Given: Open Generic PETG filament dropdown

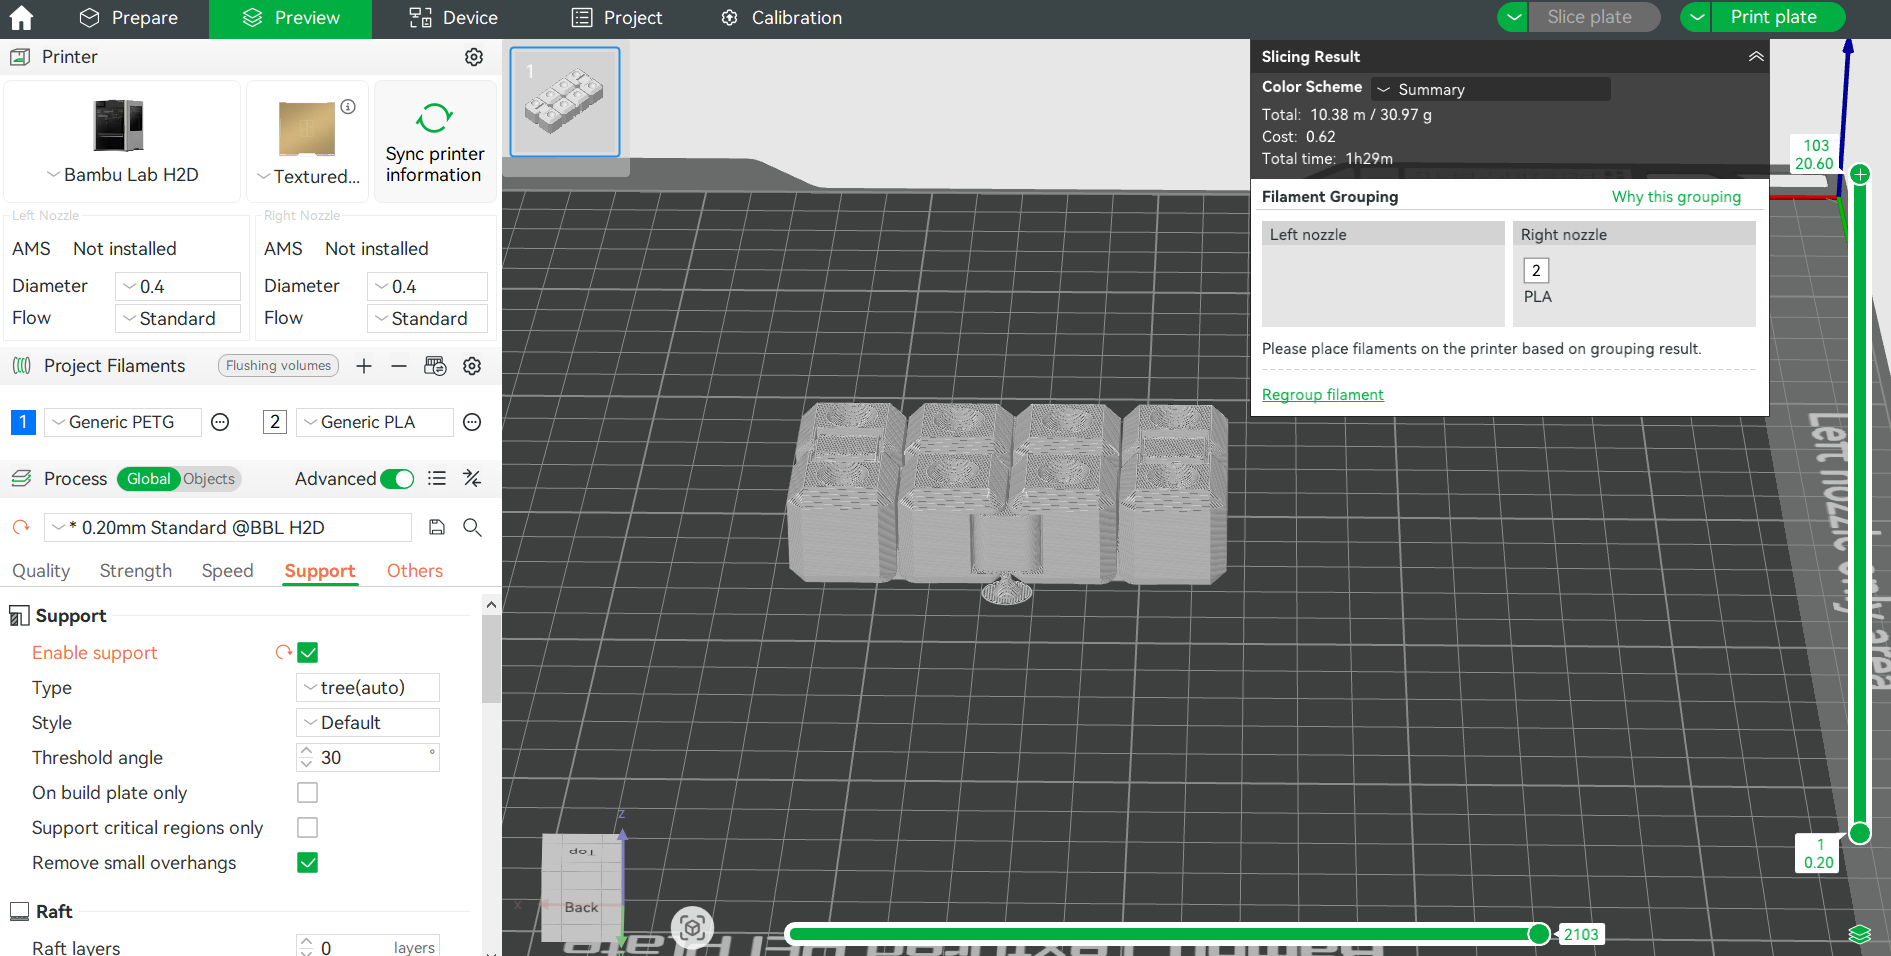Looking at the screenshot, I should [x=122, y=422].
